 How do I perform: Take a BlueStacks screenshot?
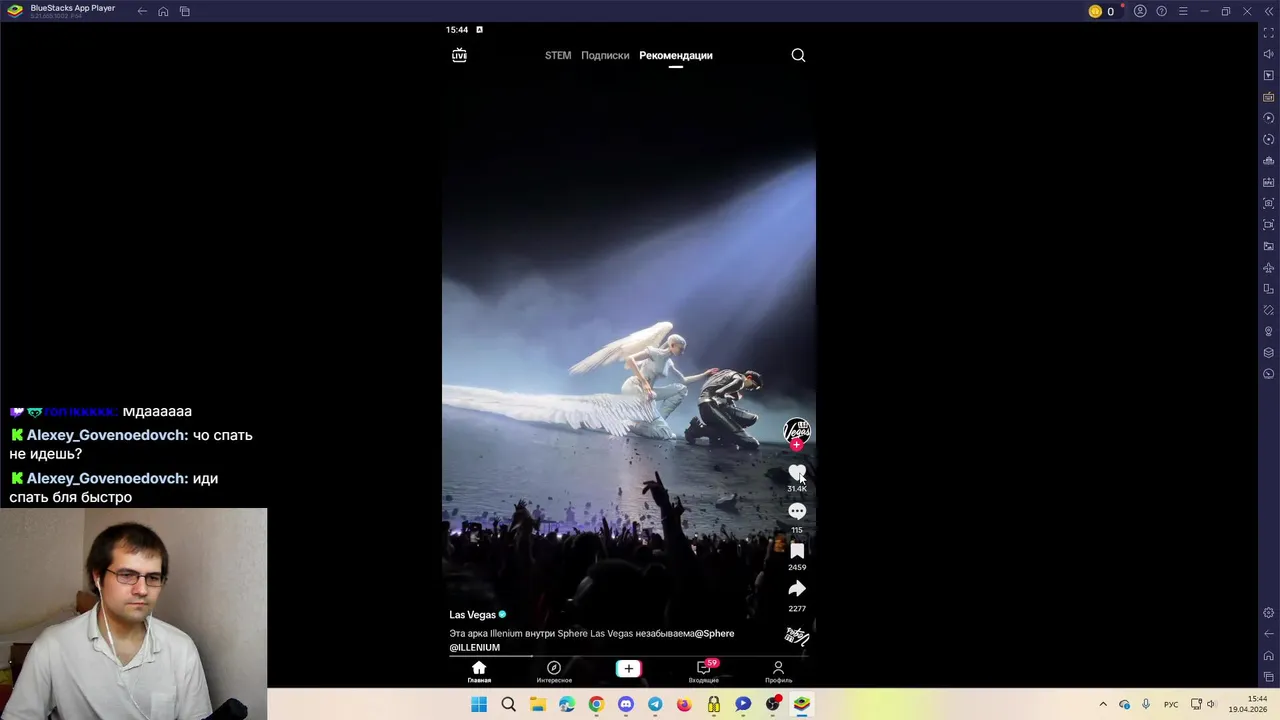pyautogui.click(x=1269, y=203)
